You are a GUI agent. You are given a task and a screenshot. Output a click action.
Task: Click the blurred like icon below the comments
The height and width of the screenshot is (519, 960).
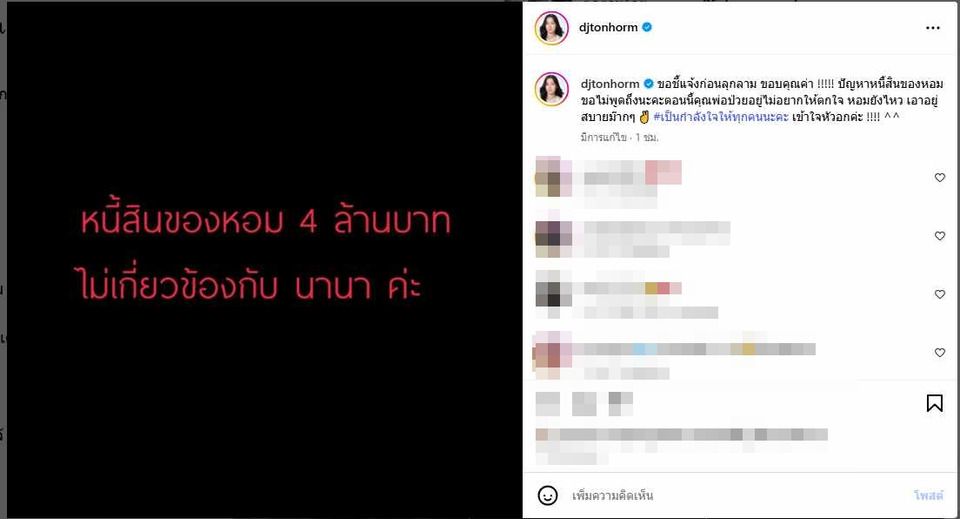point(547,404)
